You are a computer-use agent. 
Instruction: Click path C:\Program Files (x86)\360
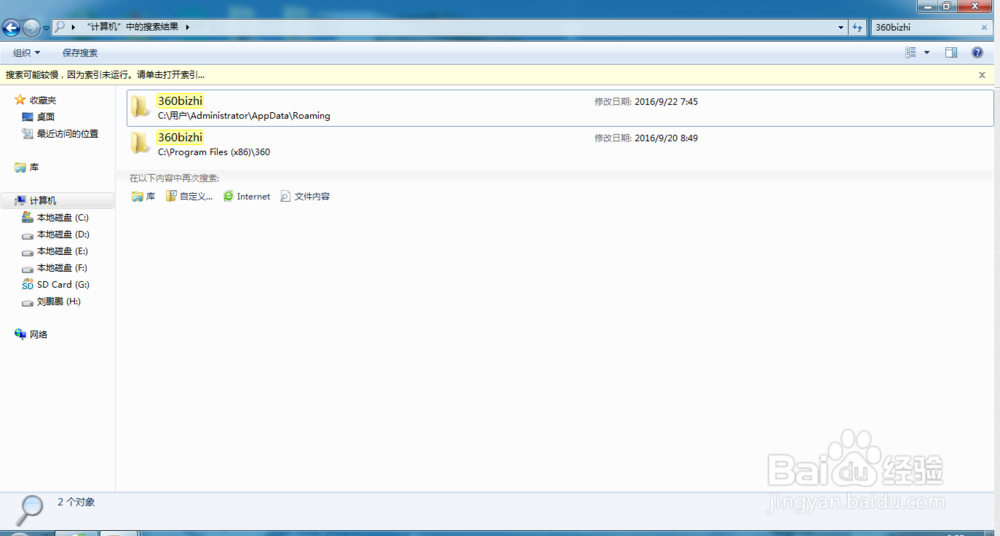[214, 153]
